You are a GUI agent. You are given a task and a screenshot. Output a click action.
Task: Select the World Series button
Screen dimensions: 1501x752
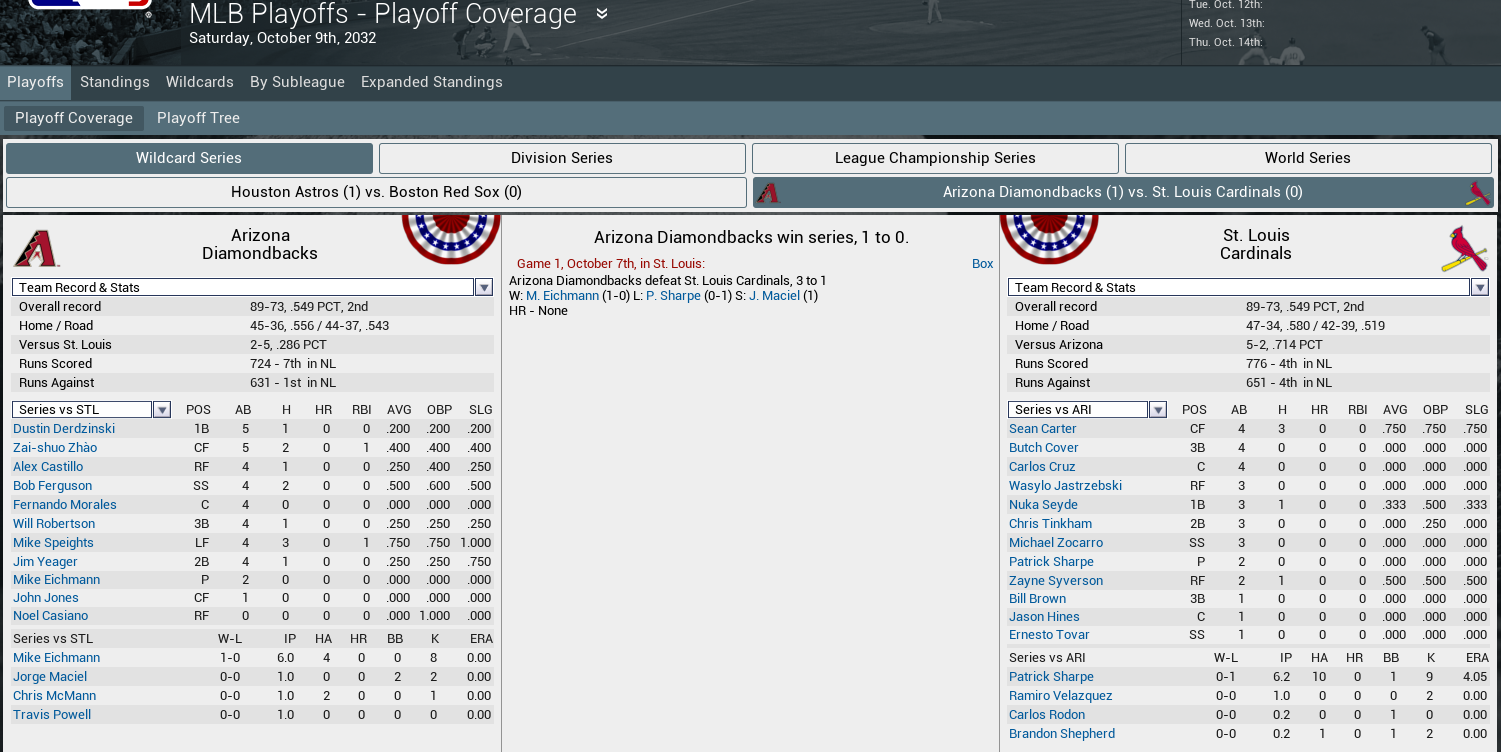1307,158
